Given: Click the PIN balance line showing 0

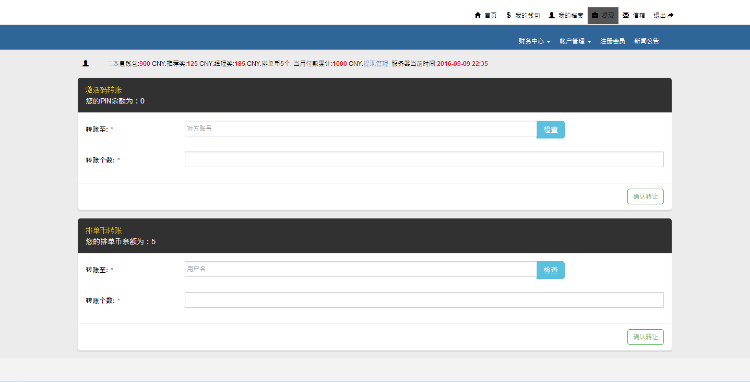Looking at the screenshot, I should 115,101.
